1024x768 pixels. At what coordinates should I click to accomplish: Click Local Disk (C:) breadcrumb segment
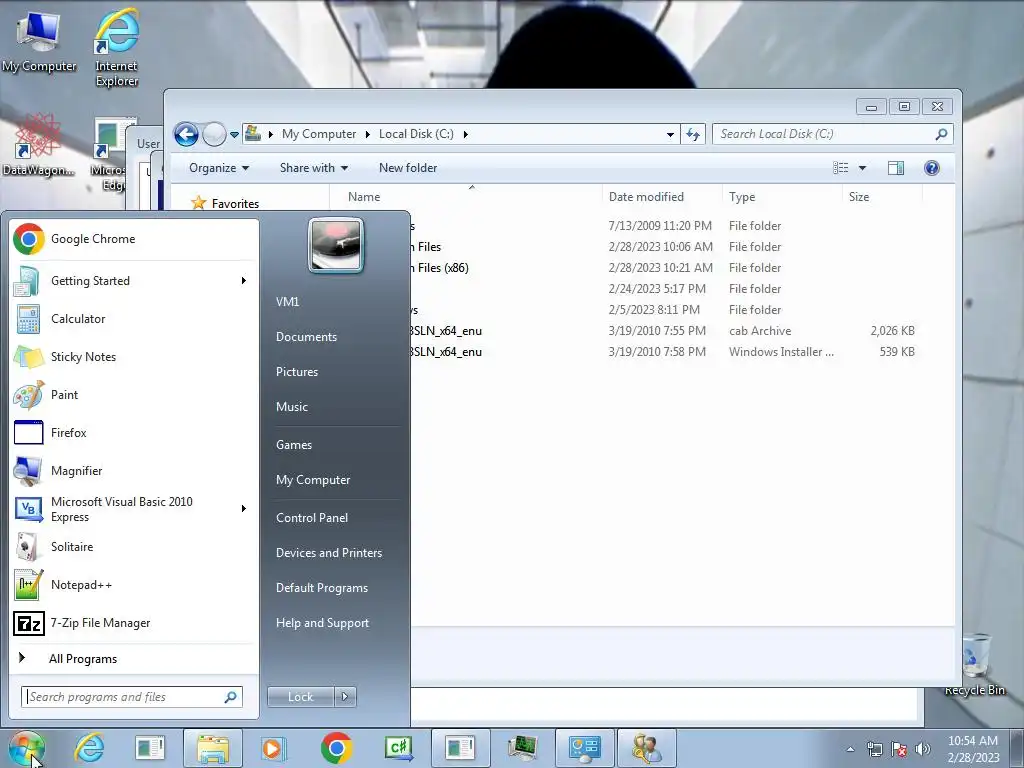(416, 134)
